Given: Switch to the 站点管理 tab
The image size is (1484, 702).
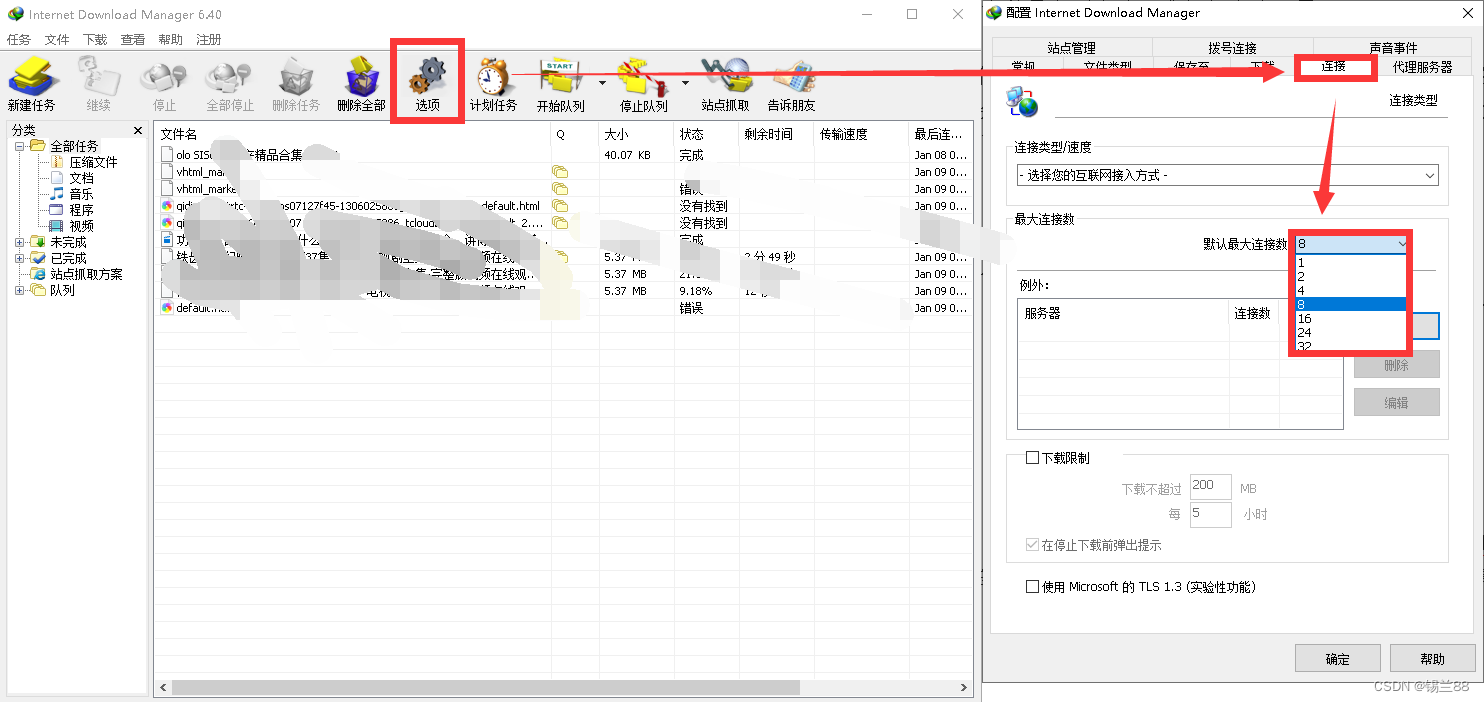Looking at the screenshot, I should coord(1072,48).
